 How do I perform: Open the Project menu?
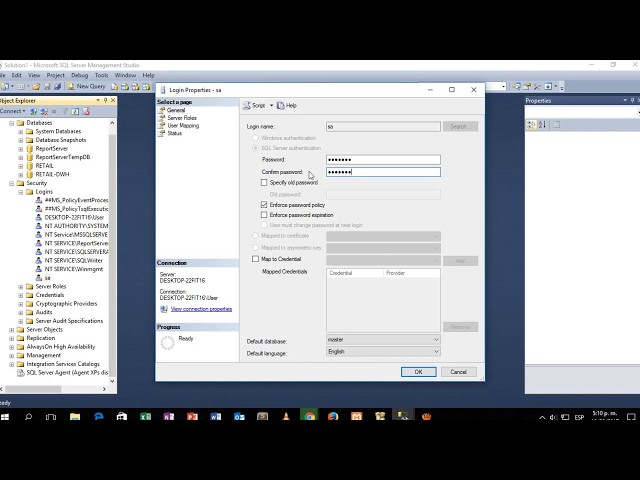(56, 76)
